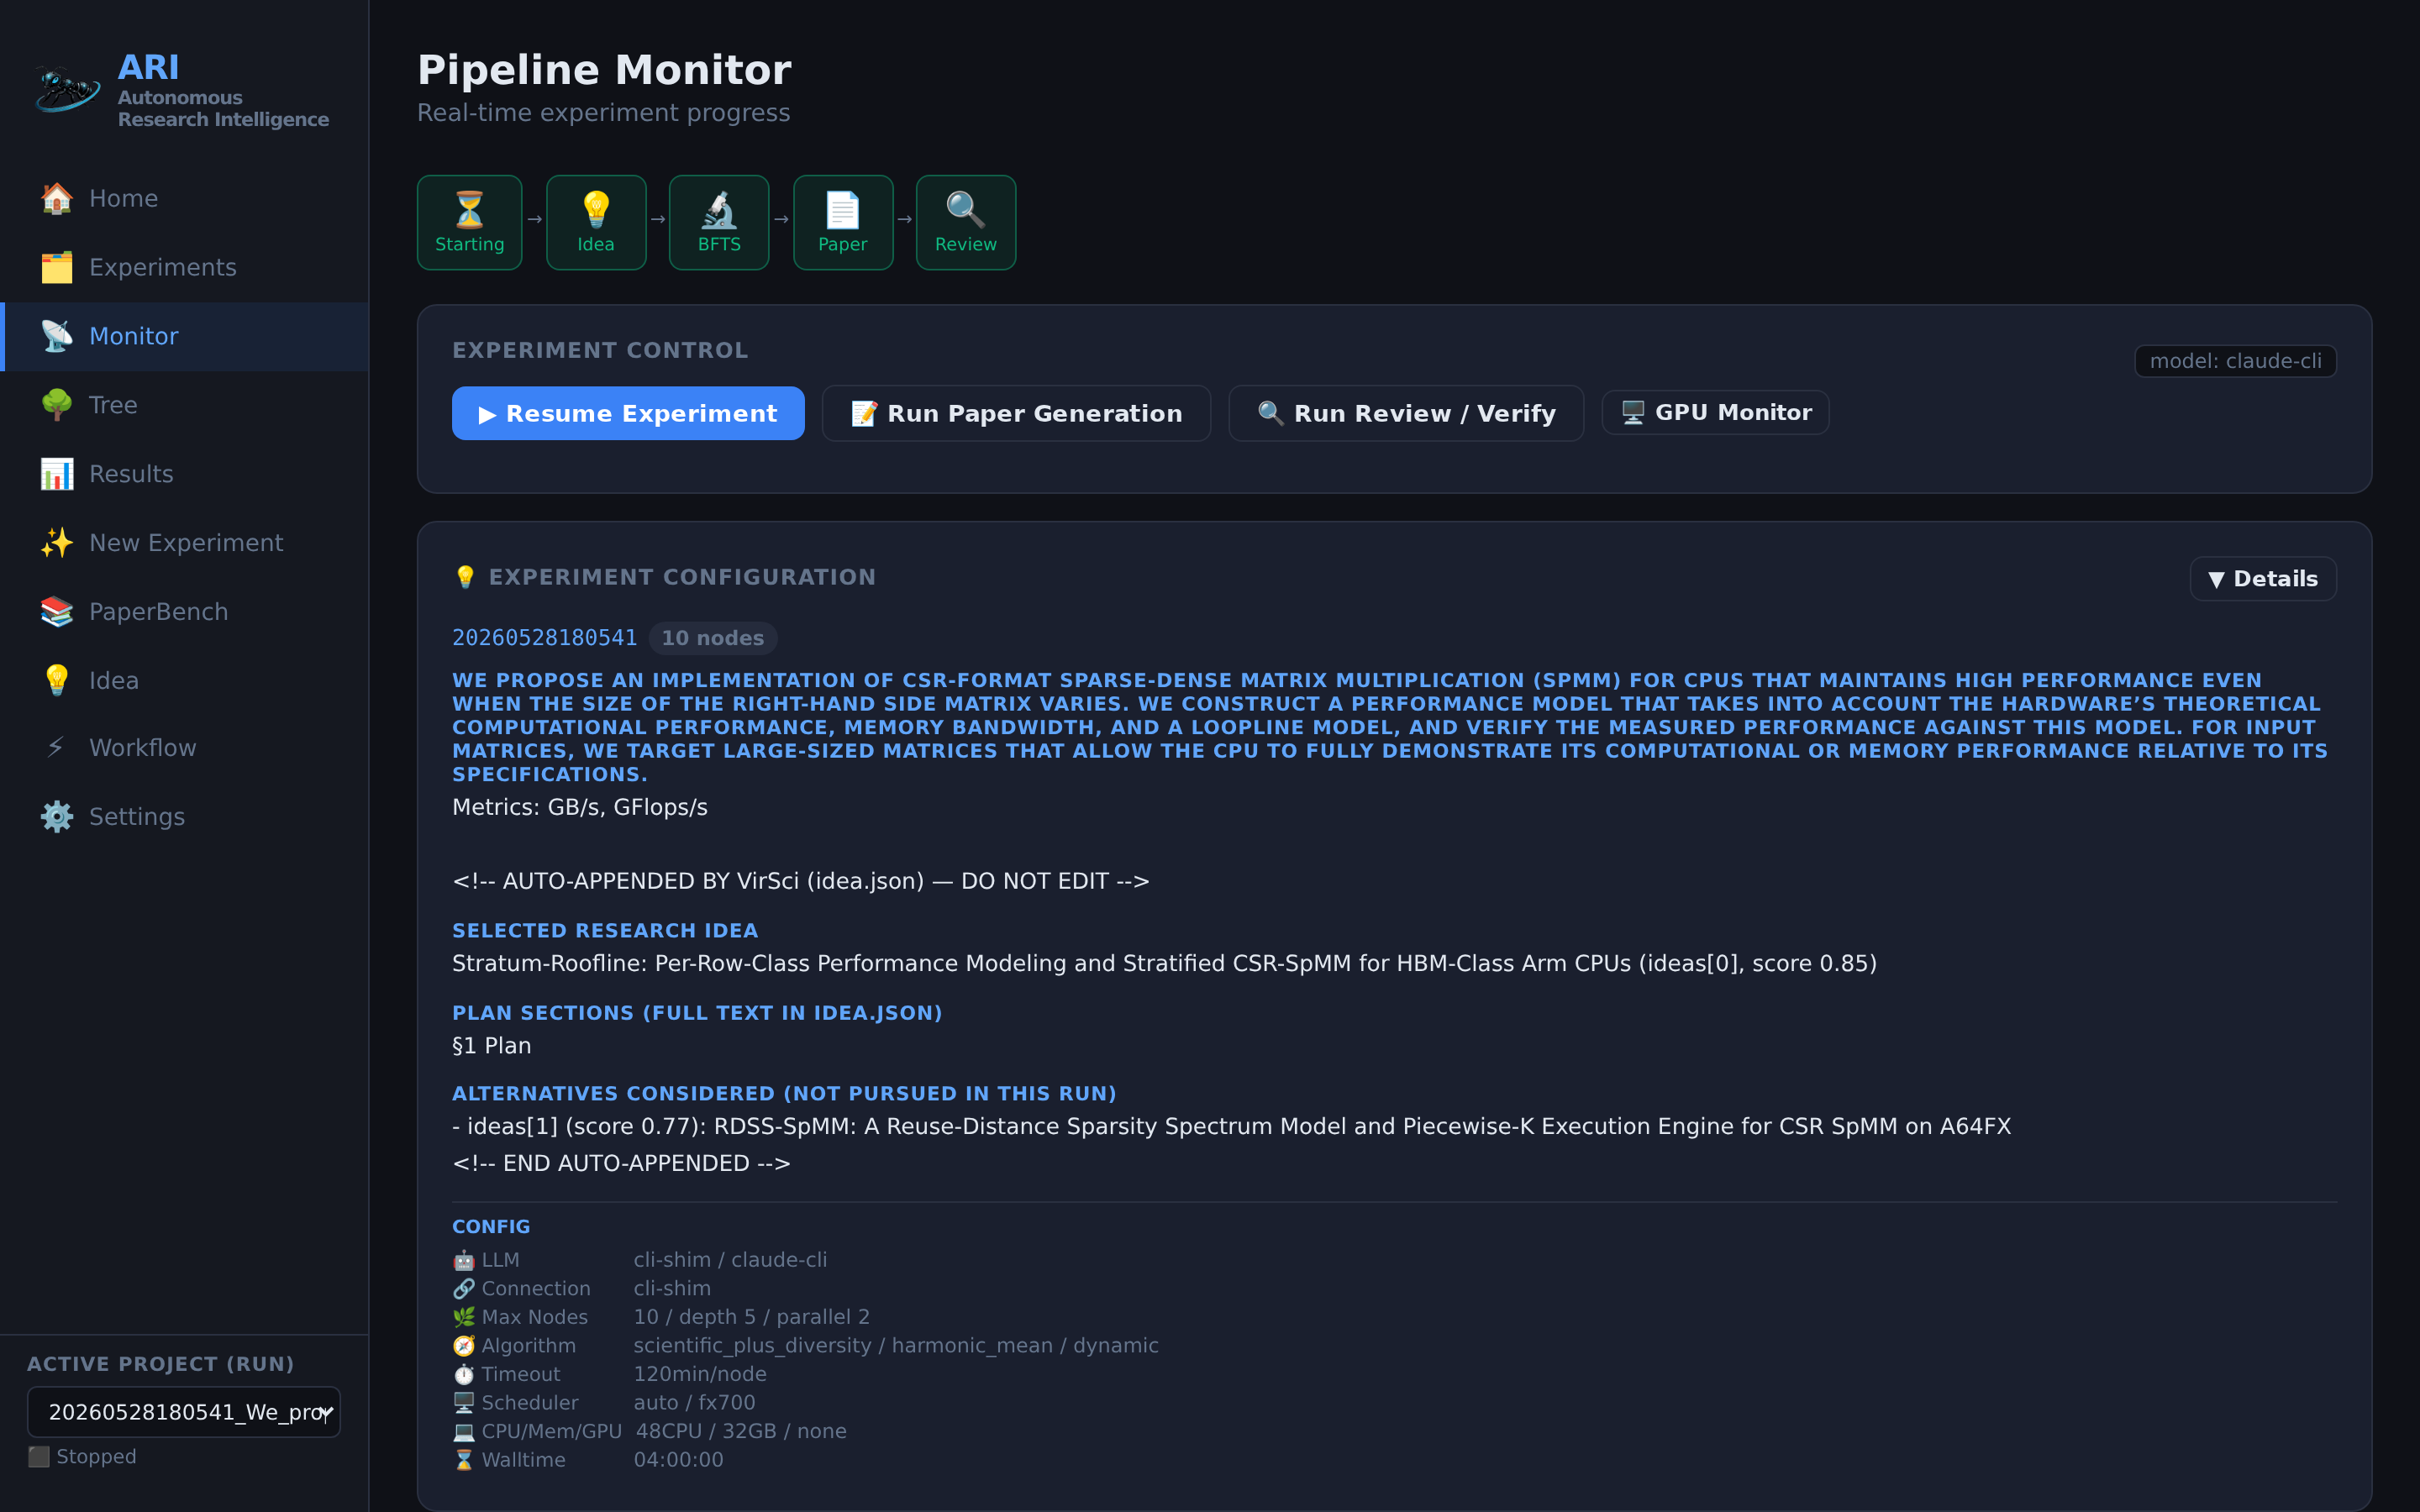Open the Workflow lightning icon
The width and height of the screenshot is (2420, 1512).
pyautogui.click(x=57, y=748)
